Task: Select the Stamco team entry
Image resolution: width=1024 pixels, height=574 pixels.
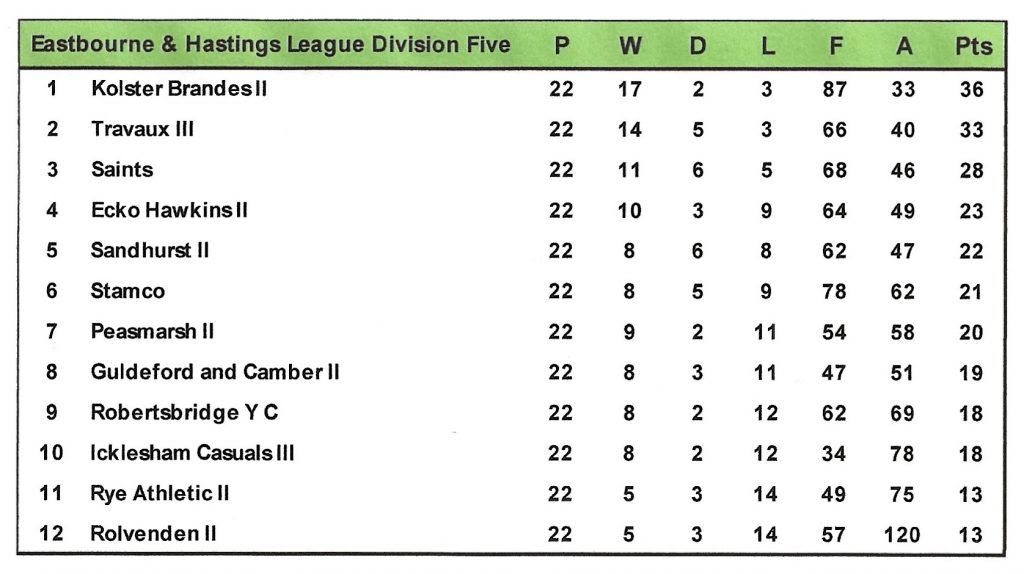Action: (x=128, y=291)
